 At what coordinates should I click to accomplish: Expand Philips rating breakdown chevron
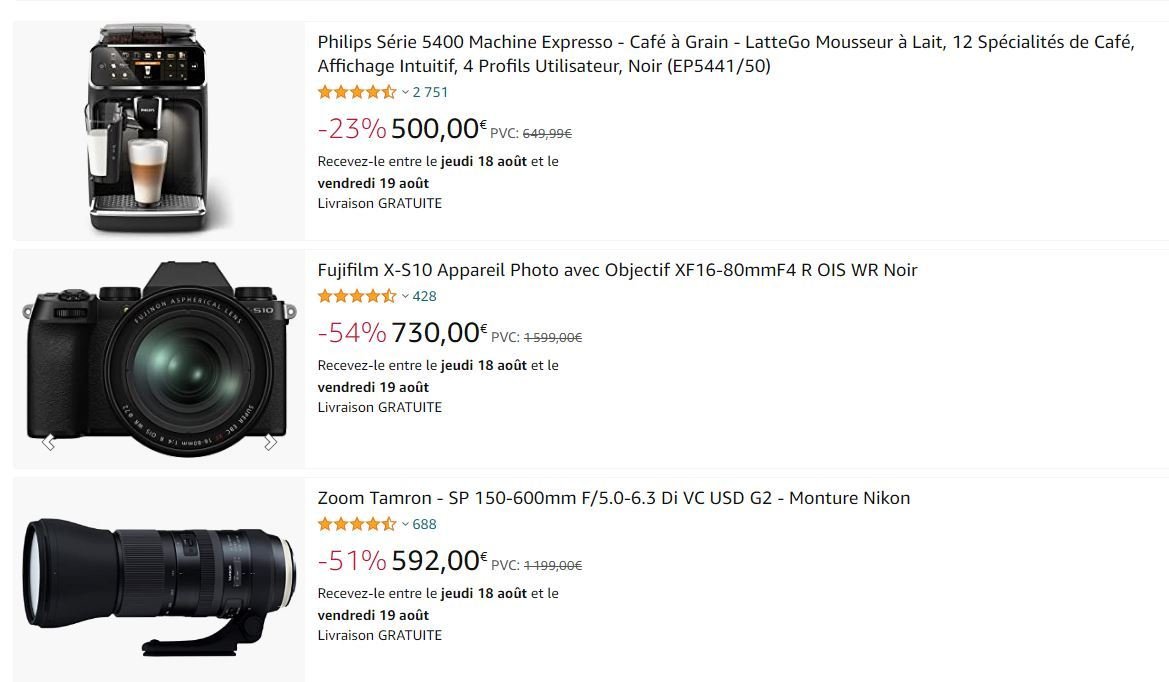point(405,92)
